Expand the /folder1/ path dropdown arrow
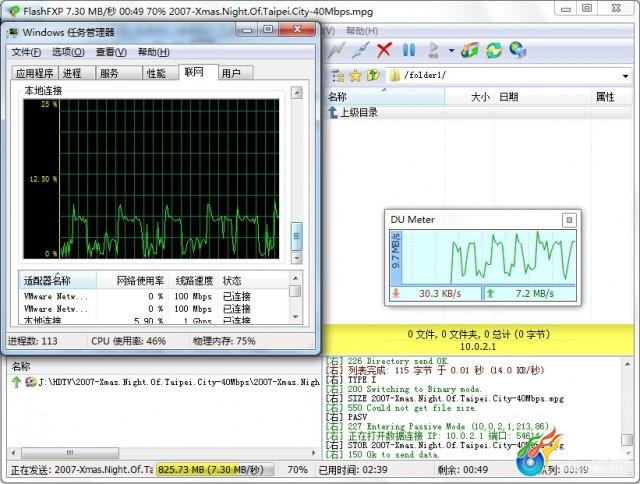The width and height of the screenshot is (640, 484). 625,76
